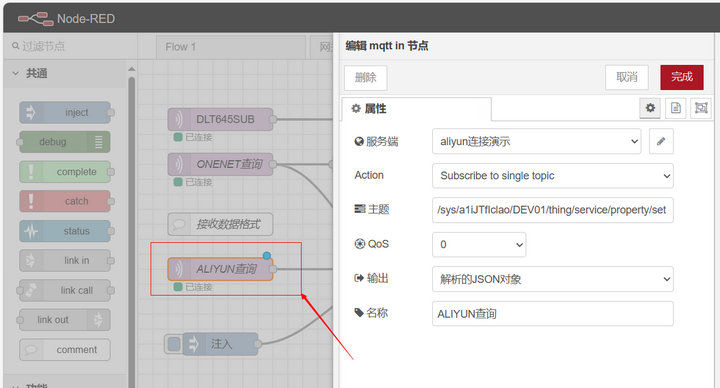Open the node appearance icon
This screenshot has width=720, height=388.
(x=701, y=108)
